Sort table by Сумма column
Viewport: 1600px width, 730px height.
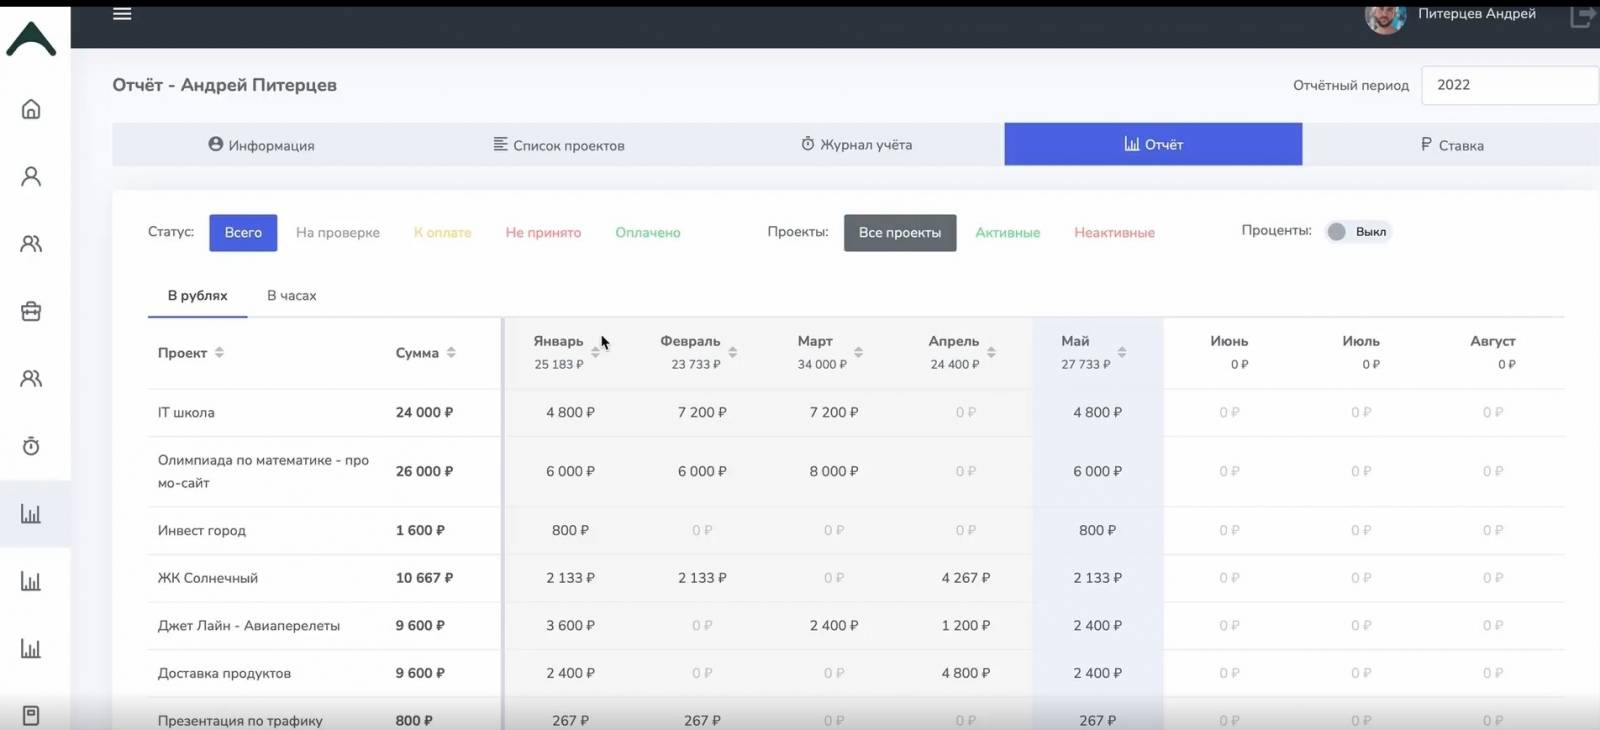[x=451, y=353]
